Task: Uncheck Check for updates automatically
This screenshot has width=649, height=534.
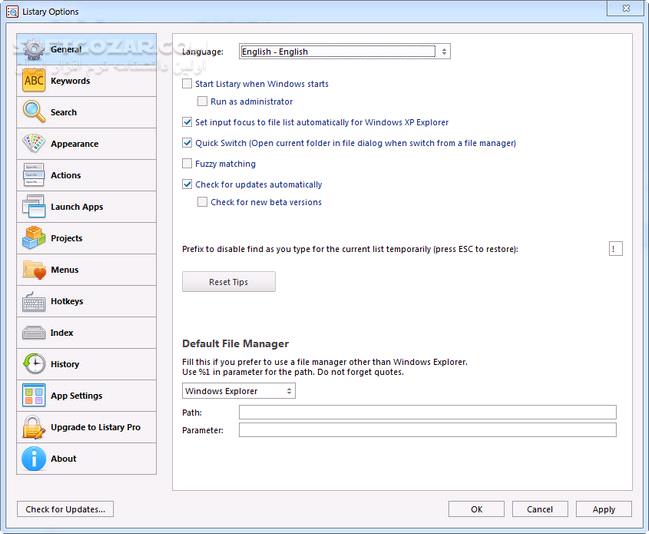Action: [187, 184]
